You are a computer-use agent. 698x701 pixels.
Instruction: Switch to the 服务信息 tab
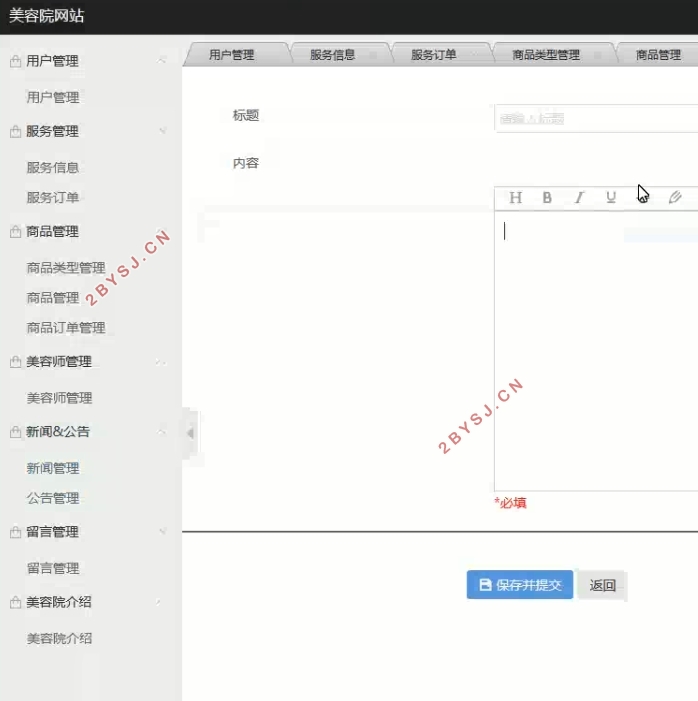click(x=333, y=55)
